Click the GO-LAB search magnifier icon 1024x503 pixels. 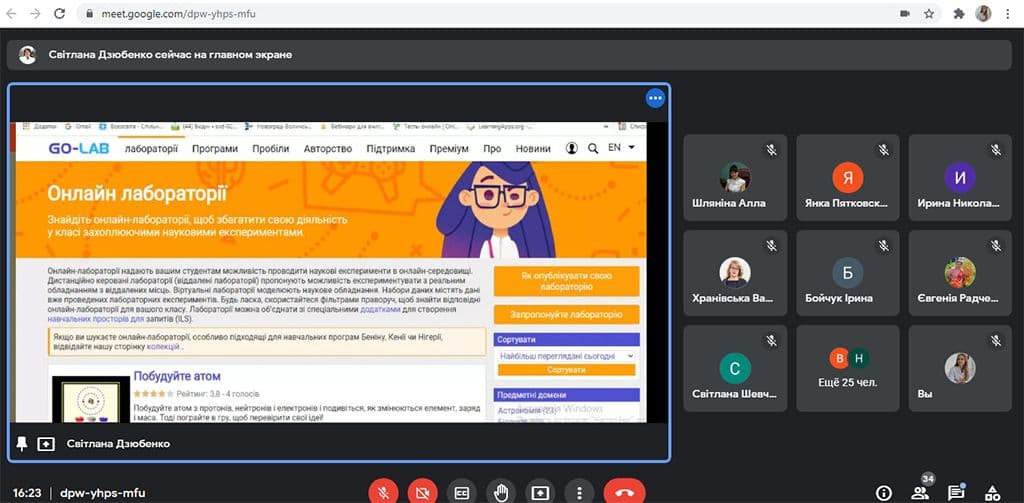(x=593, y=148)
